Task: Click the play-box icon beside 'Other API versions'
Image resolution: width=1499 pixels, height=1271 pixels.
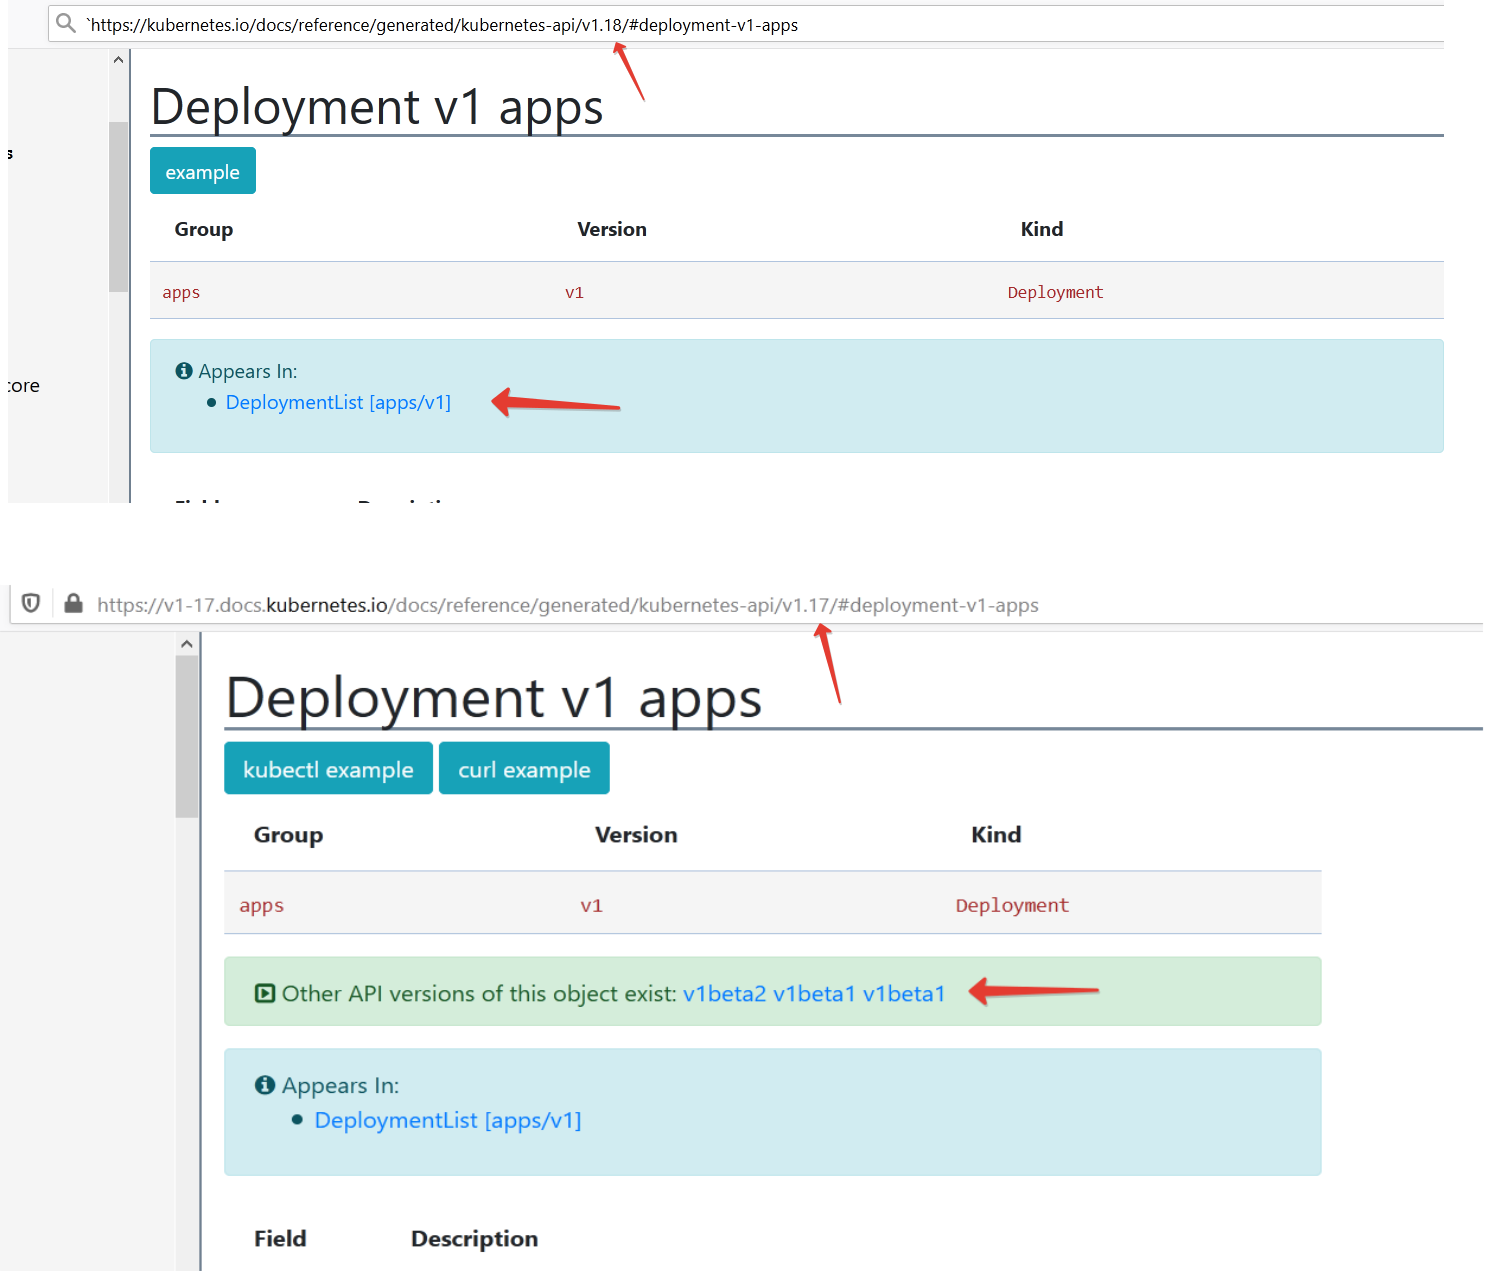Action: (x=265, y=993)
